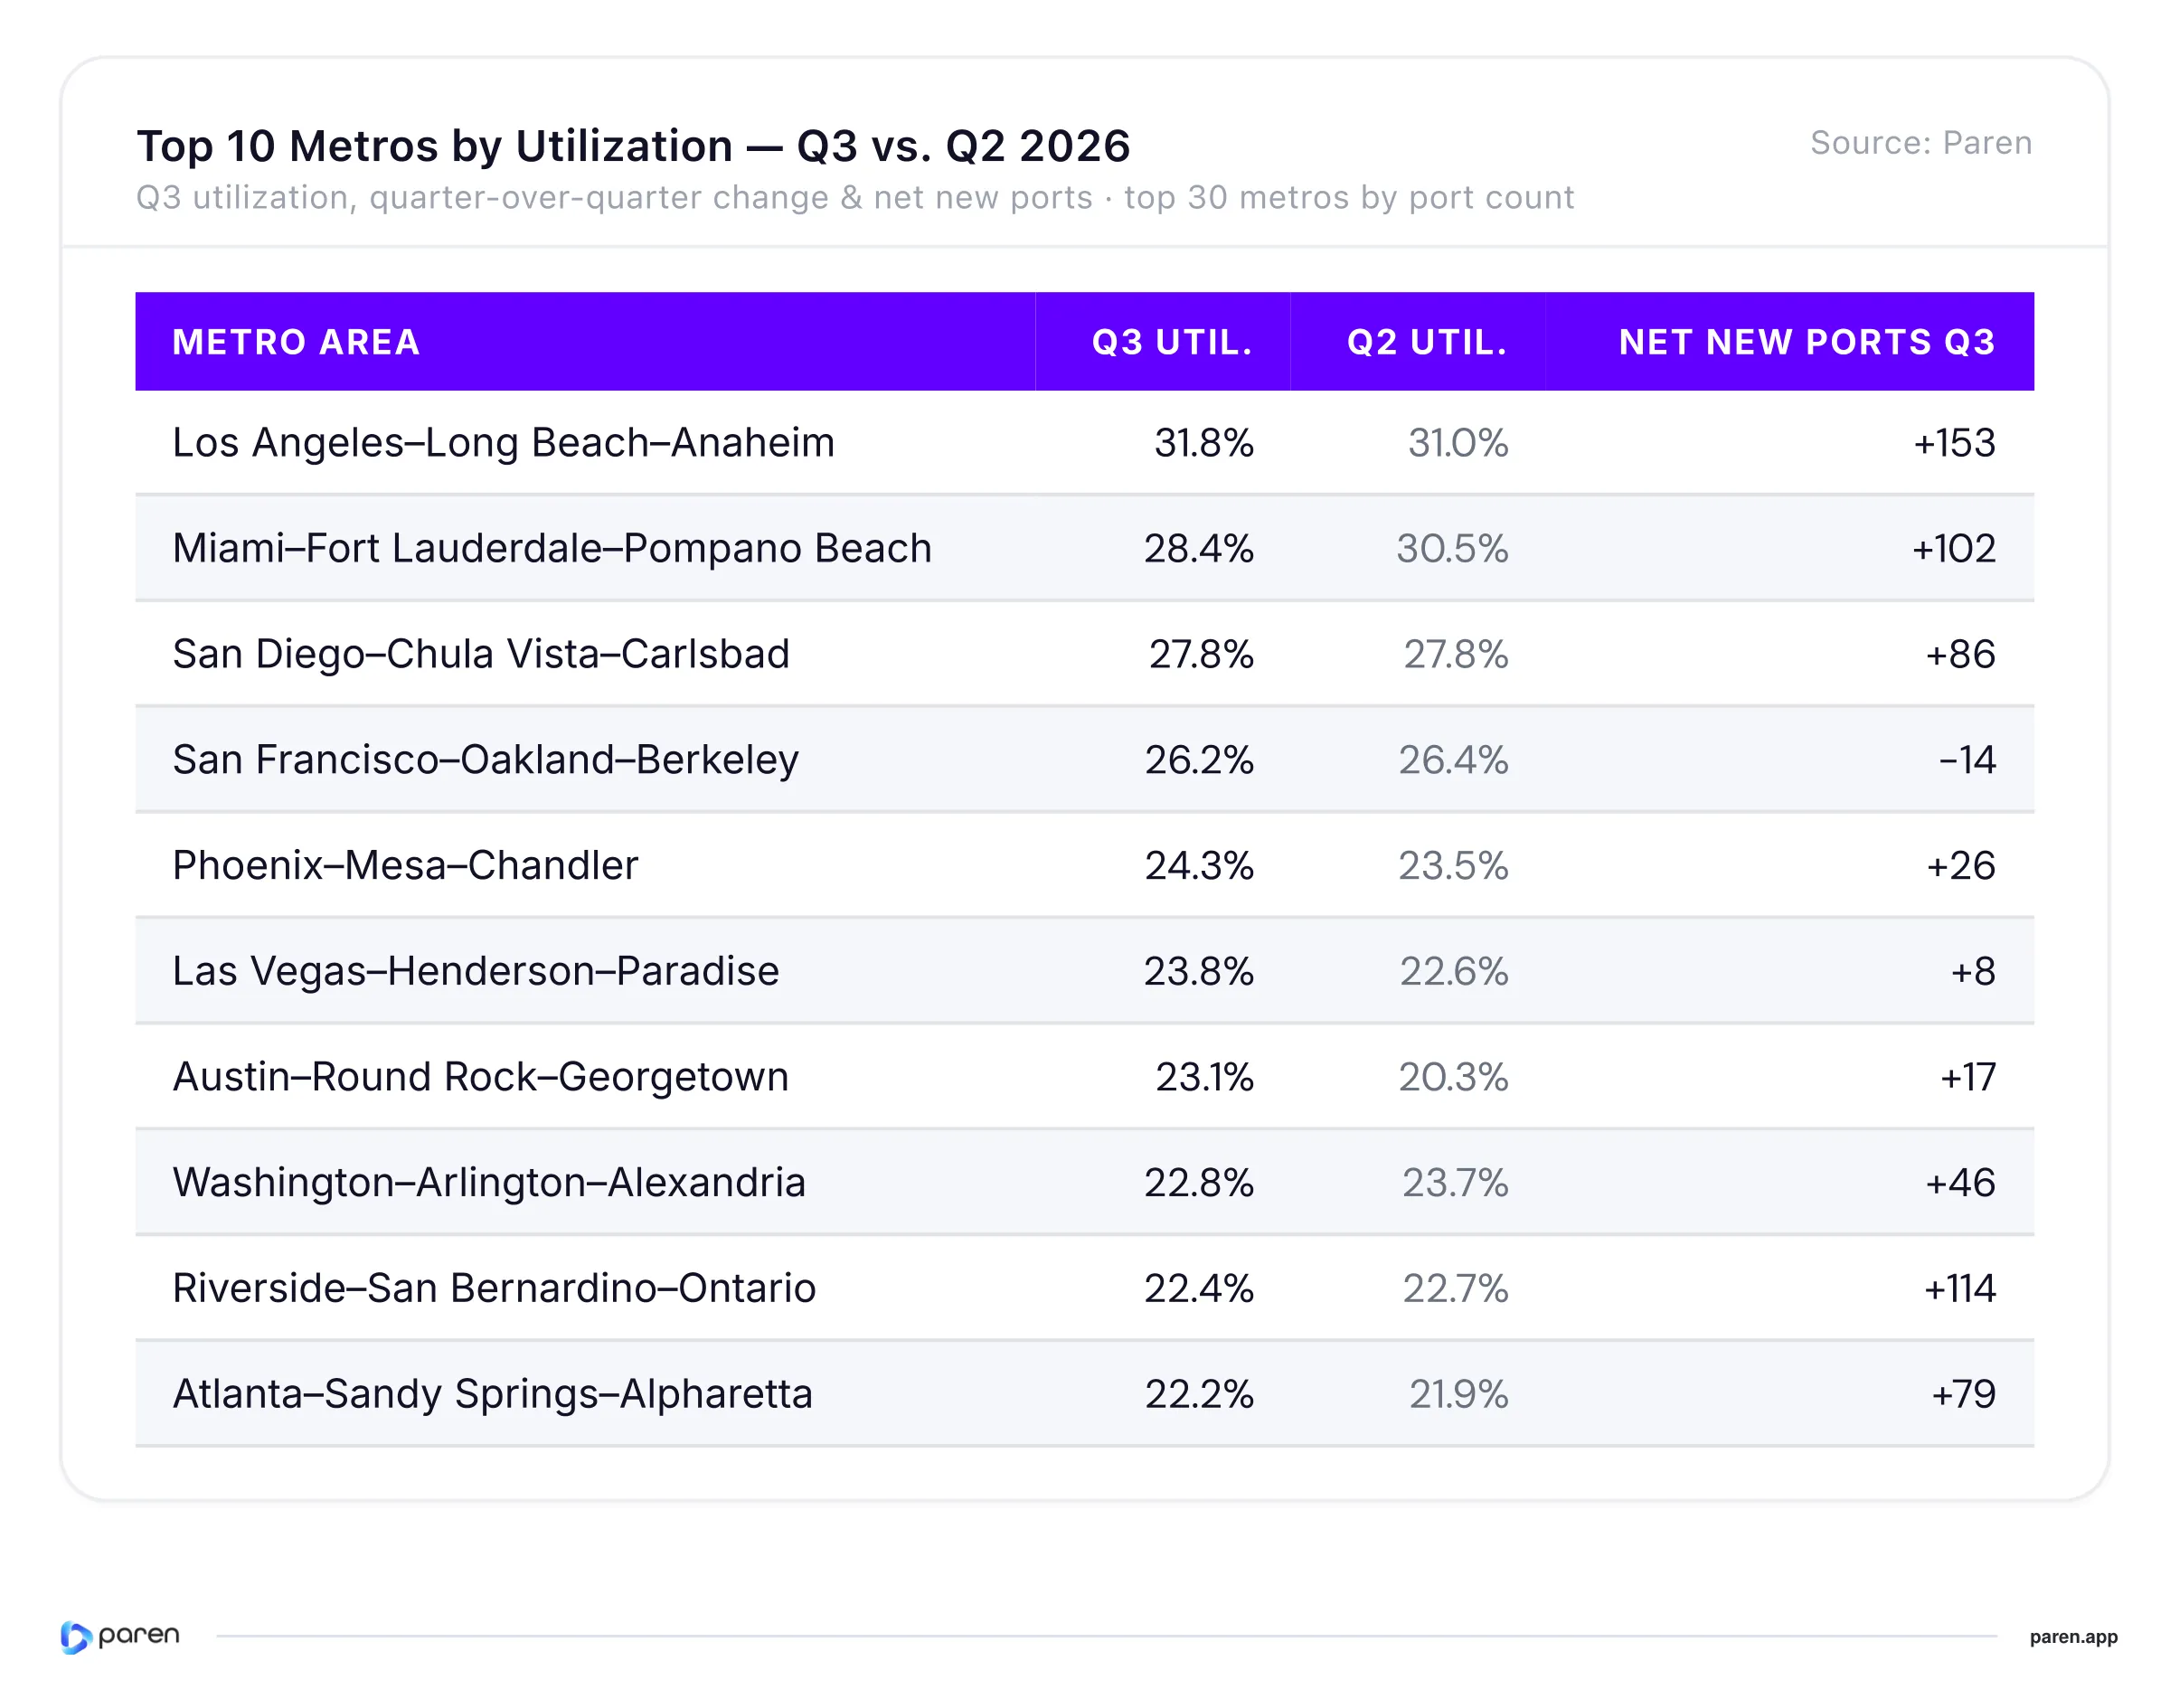Select the Las Vegas–Henderson–Paradise row name

click(x=475, y=971)
